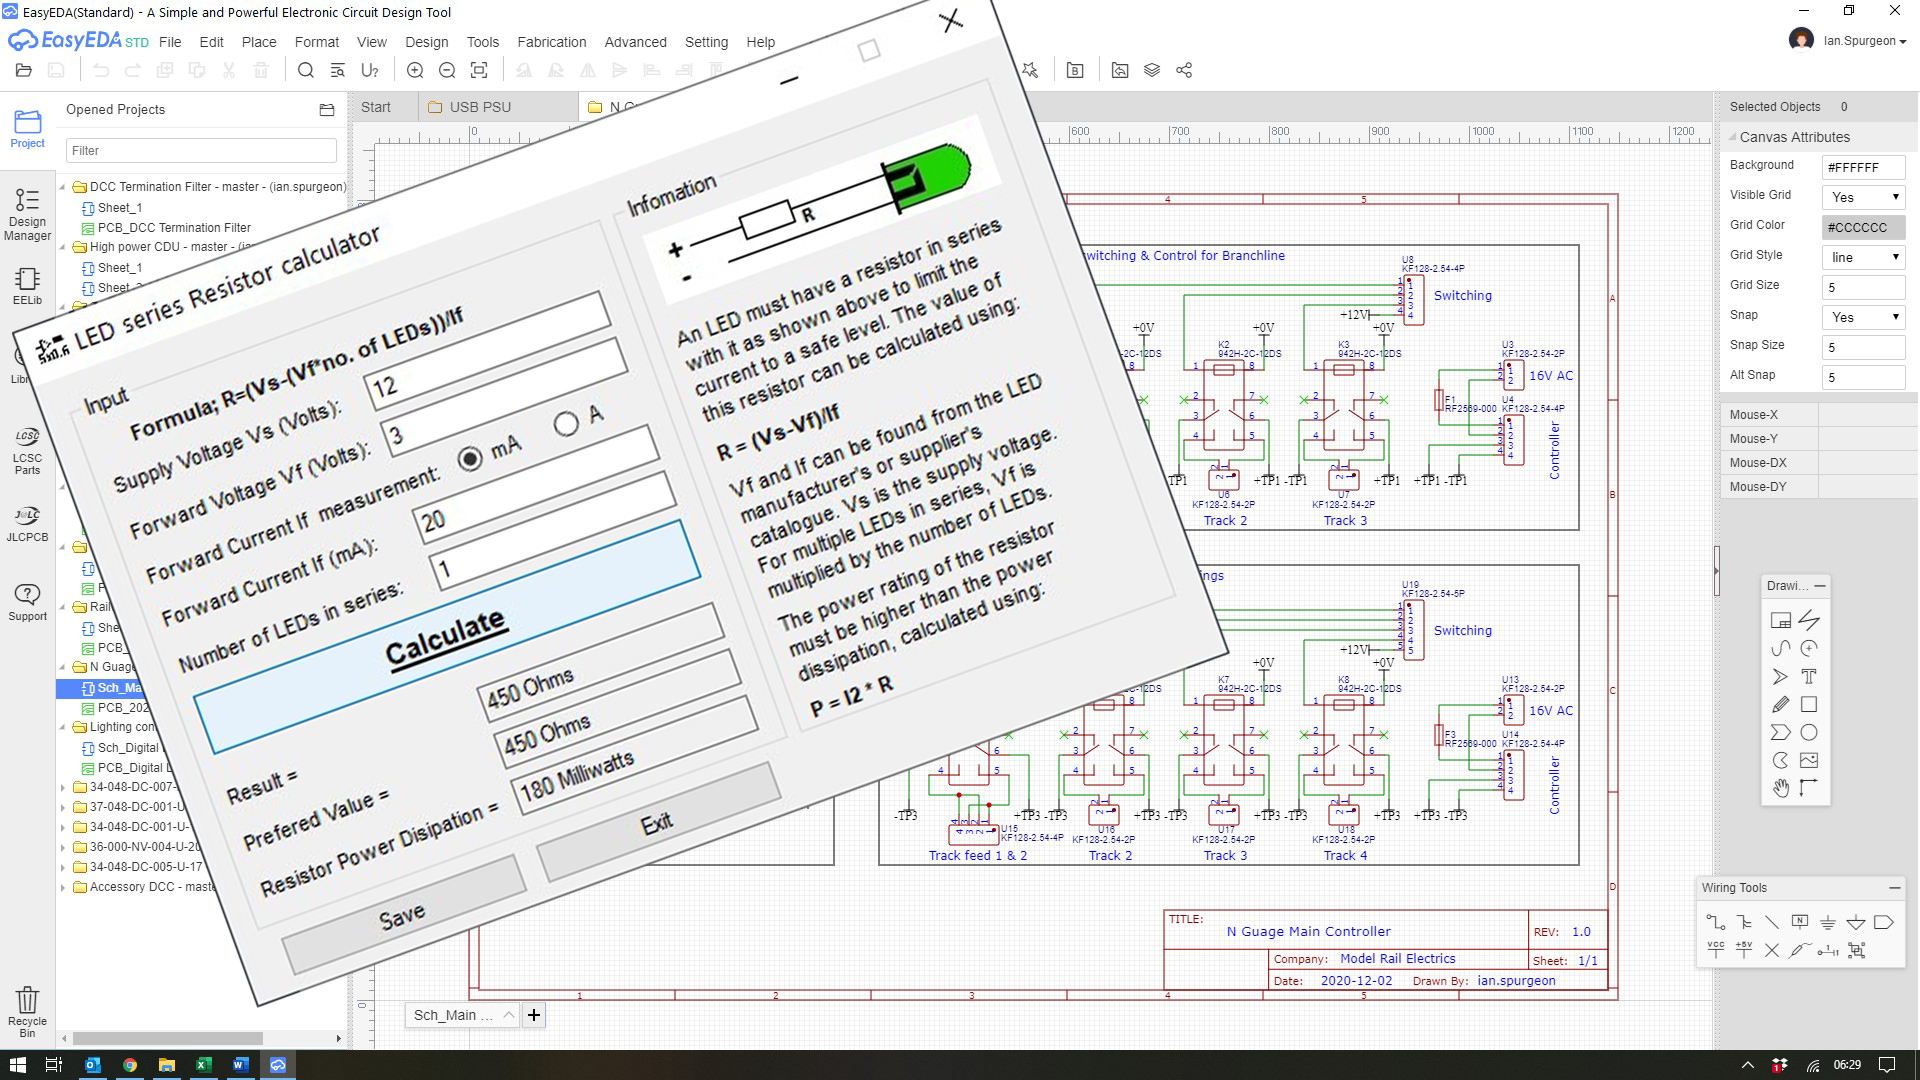Open the Grid Style dropdown
Image resolution: width=1920 pixels, height=1080 pixels.
point(1861,257)
